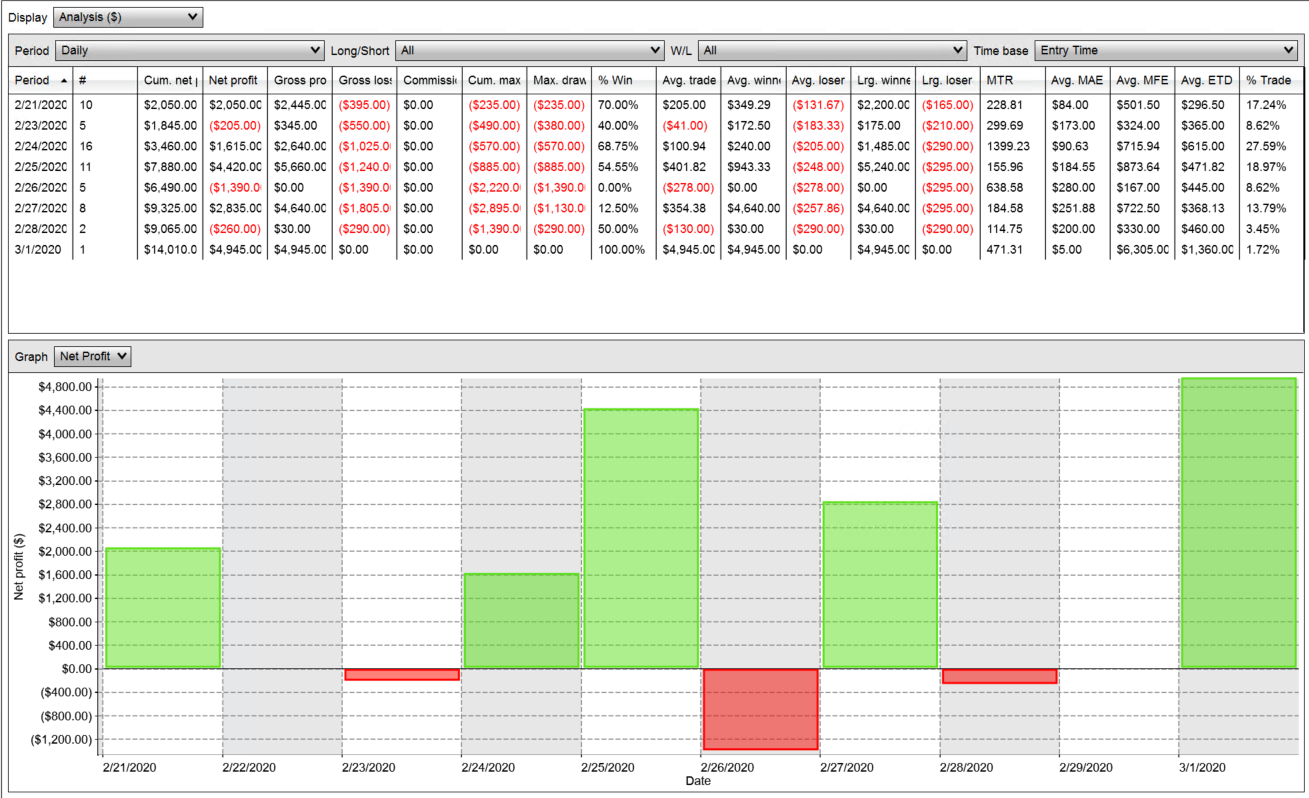Viewport: 1309px width, 798px height.
Task: Sort by the Net profit column header
Action: (235, 80)
